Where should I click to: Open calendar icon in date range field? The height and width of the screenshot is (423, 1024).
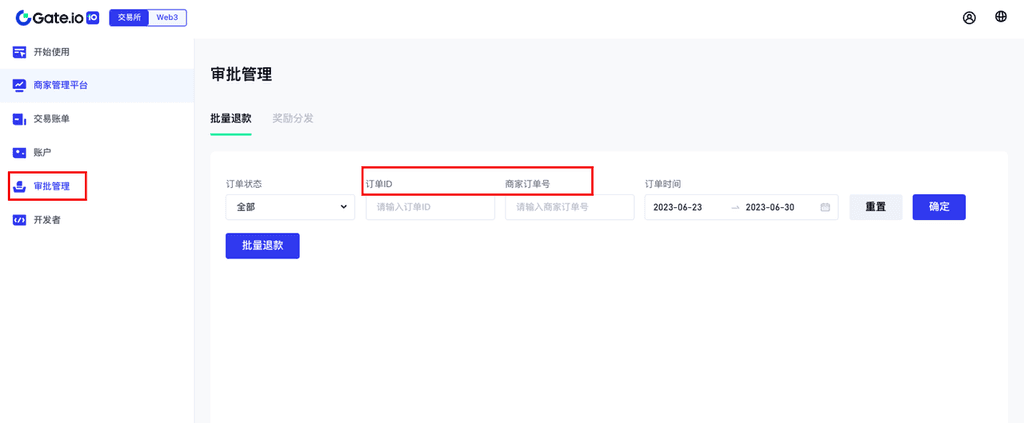(x=825, y=207)
